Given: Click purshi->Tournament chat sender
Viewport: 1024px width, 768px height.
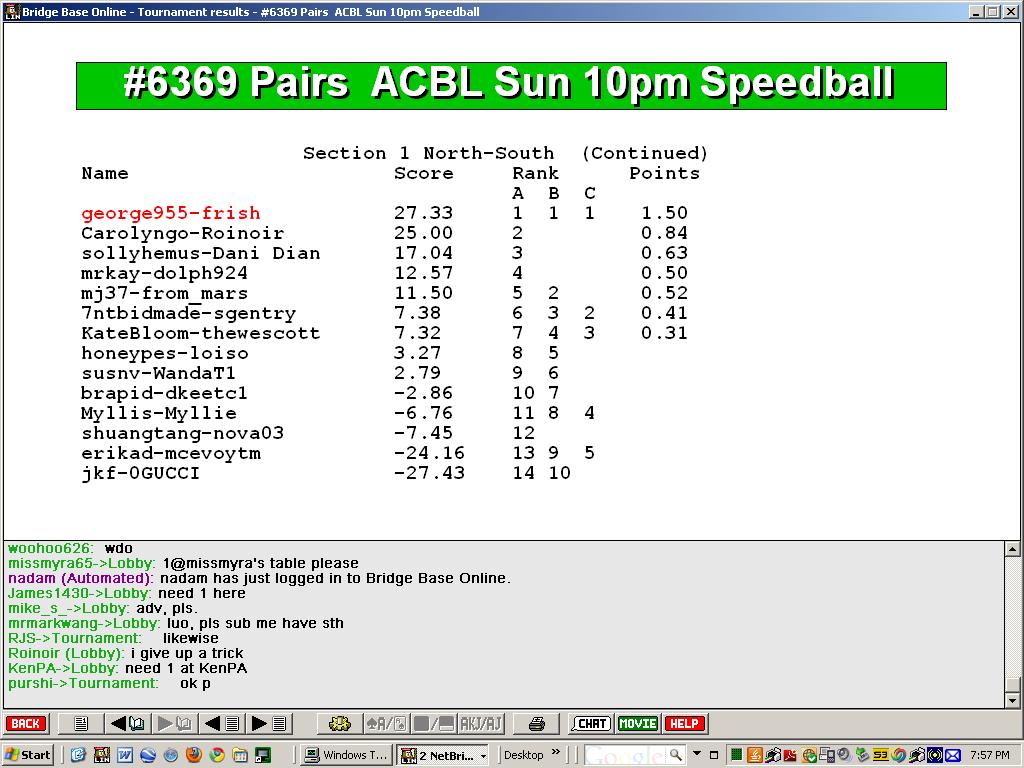Looking at the screenshot, I should tap(83, 684).
